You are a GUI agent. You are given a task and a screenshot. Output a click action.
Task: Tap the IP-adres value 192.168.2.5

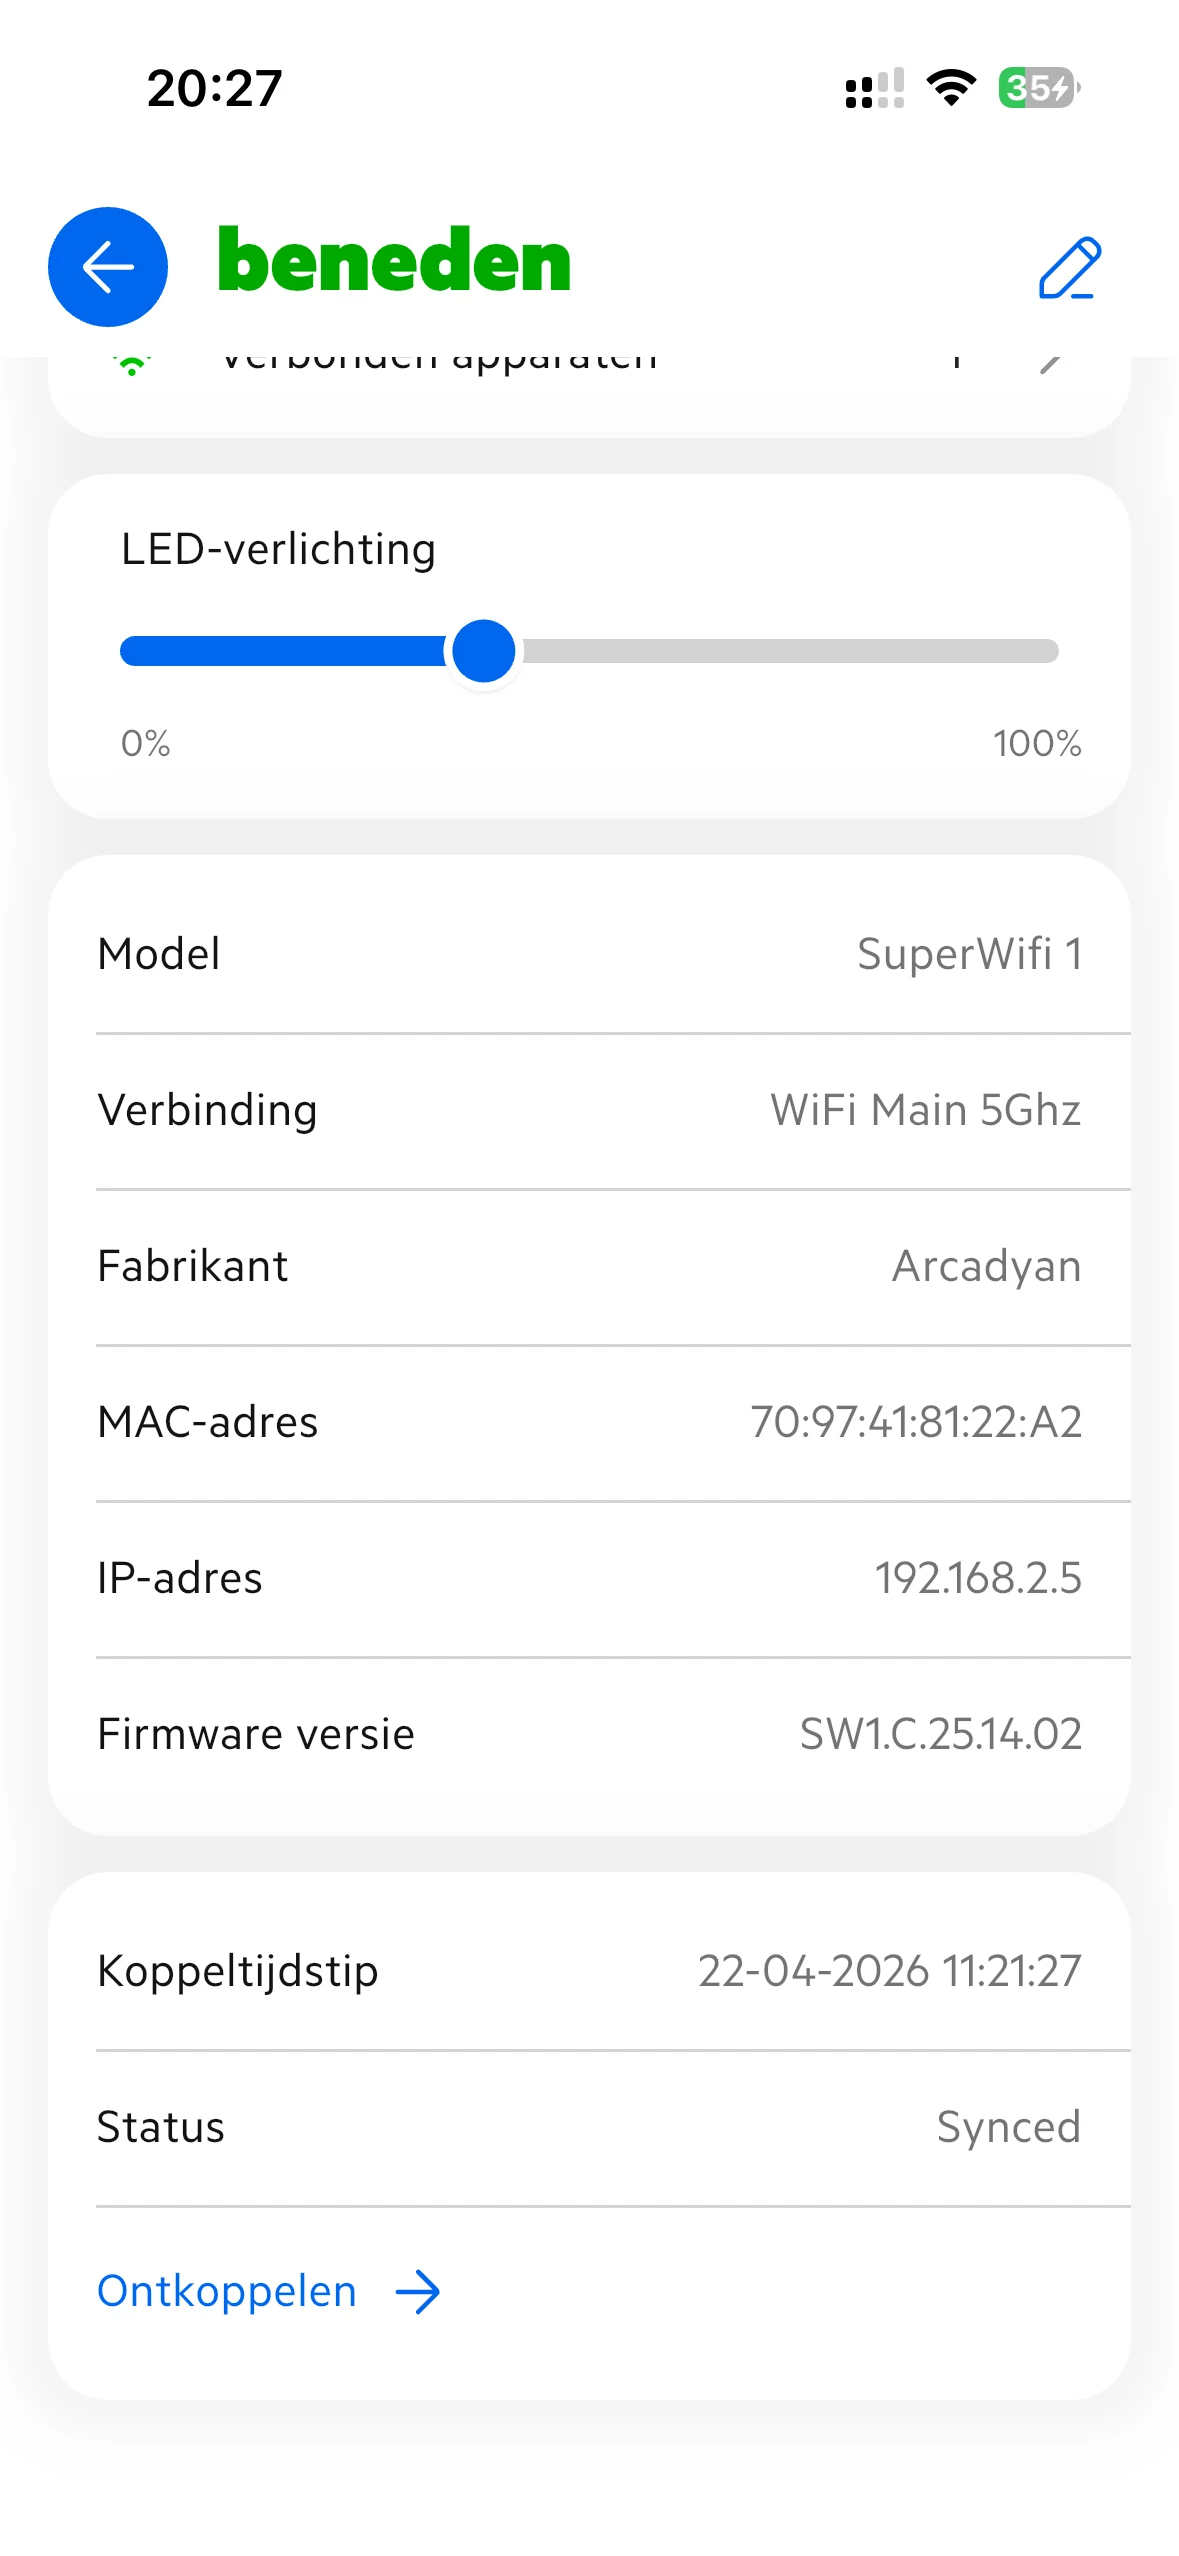click(x=978, y=1578)
